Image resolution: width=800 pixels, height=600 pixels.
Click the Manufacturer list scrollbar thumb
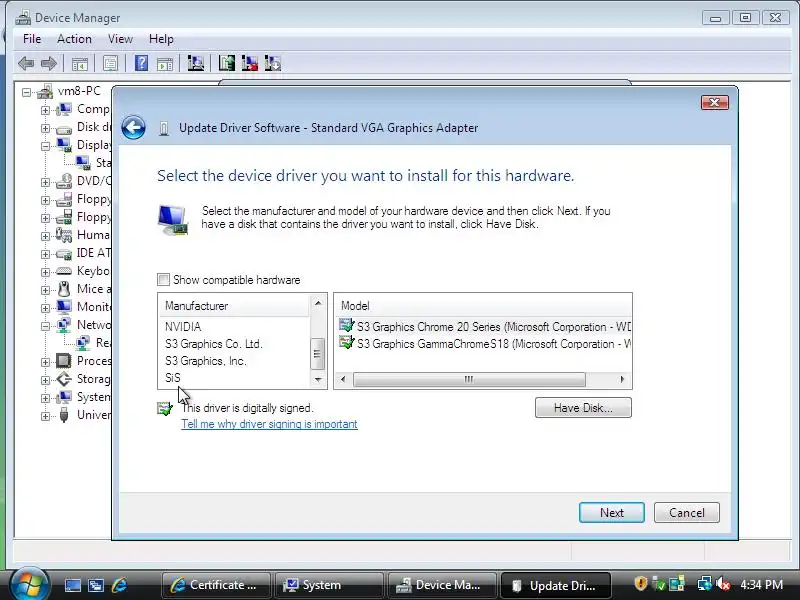317,354
